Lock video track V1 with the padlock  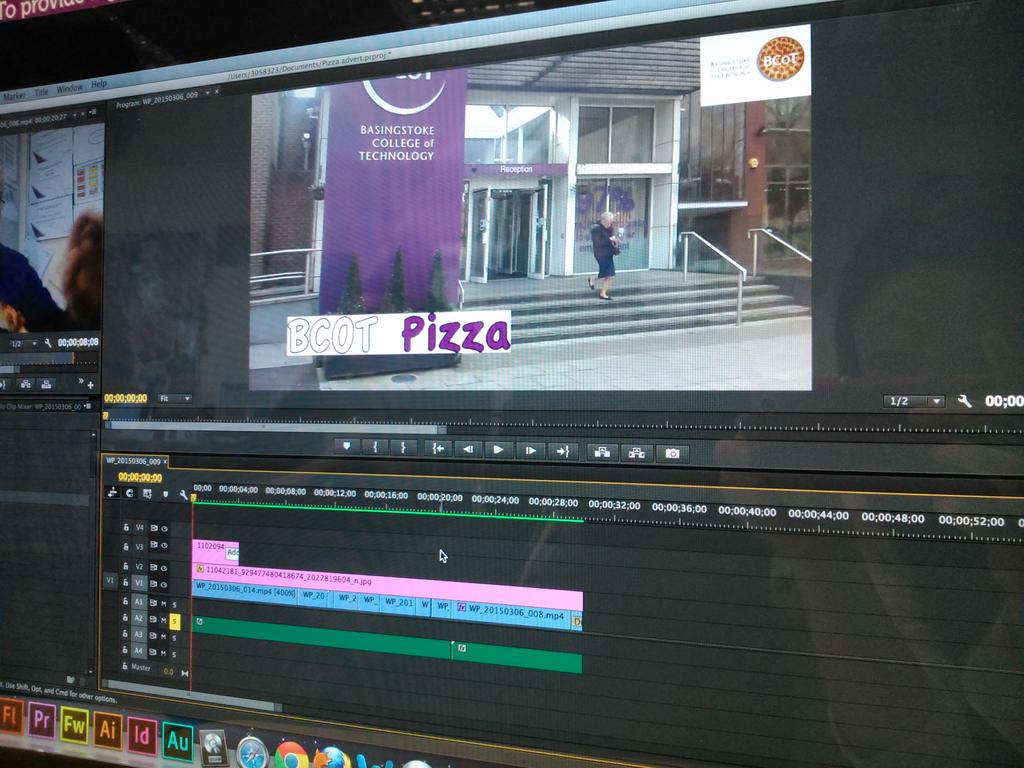pyautogui.click(x=126, y=583)
